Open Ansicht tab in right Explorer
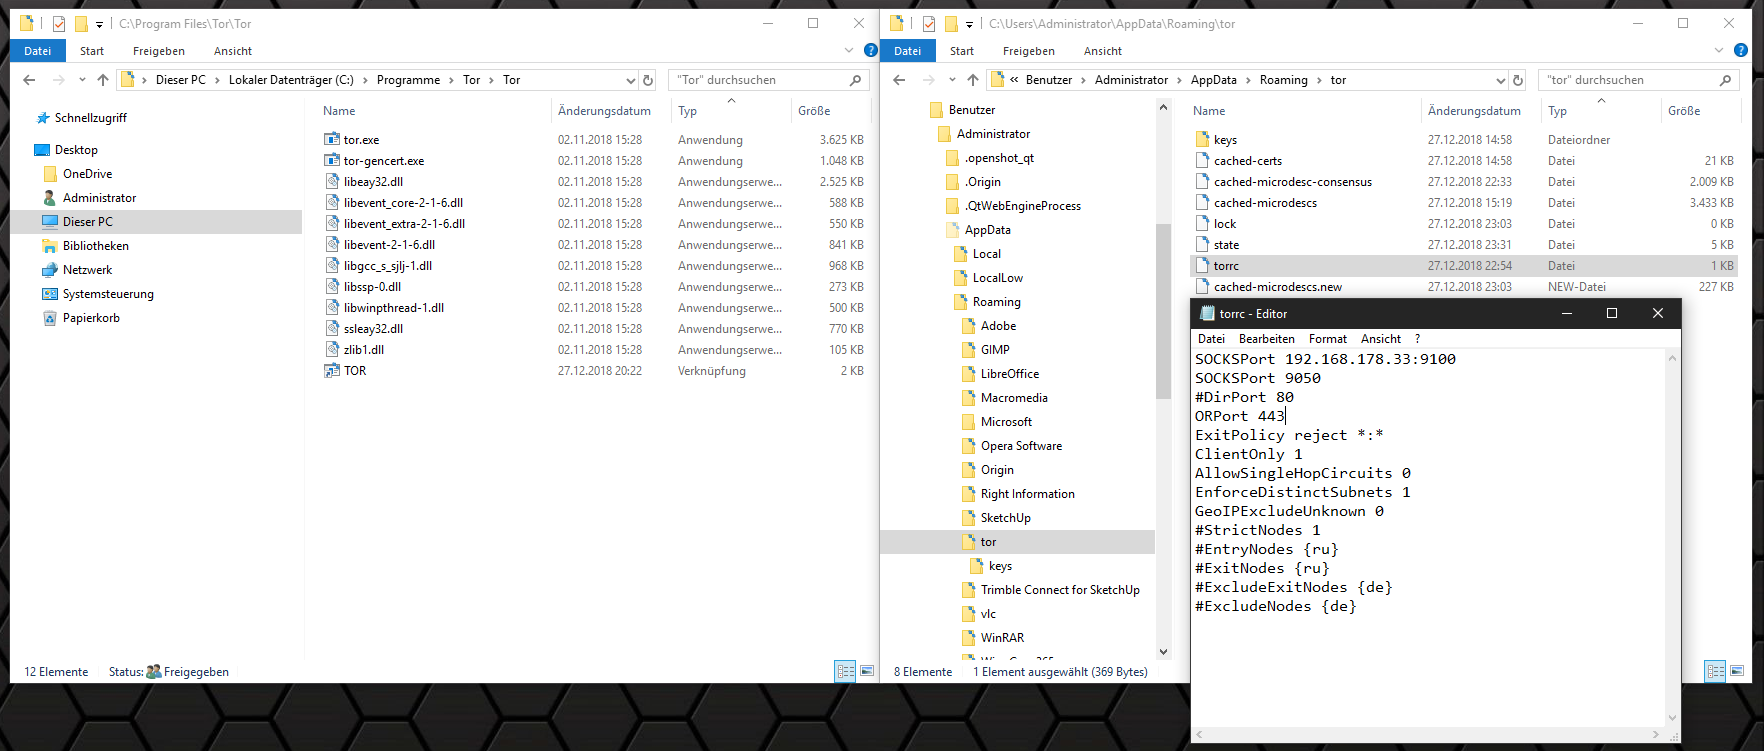The width and height of the screenshot is (1764, 751). click(x=1103, y=51)
